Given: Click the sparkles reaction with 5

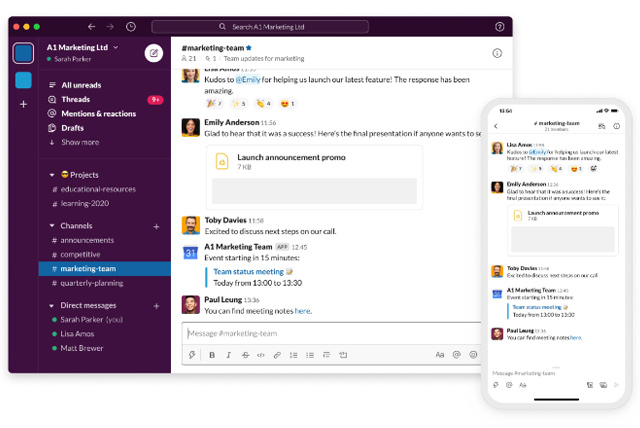Looking at the screenshot, I should pyautogui.click(x=238, y=104).
